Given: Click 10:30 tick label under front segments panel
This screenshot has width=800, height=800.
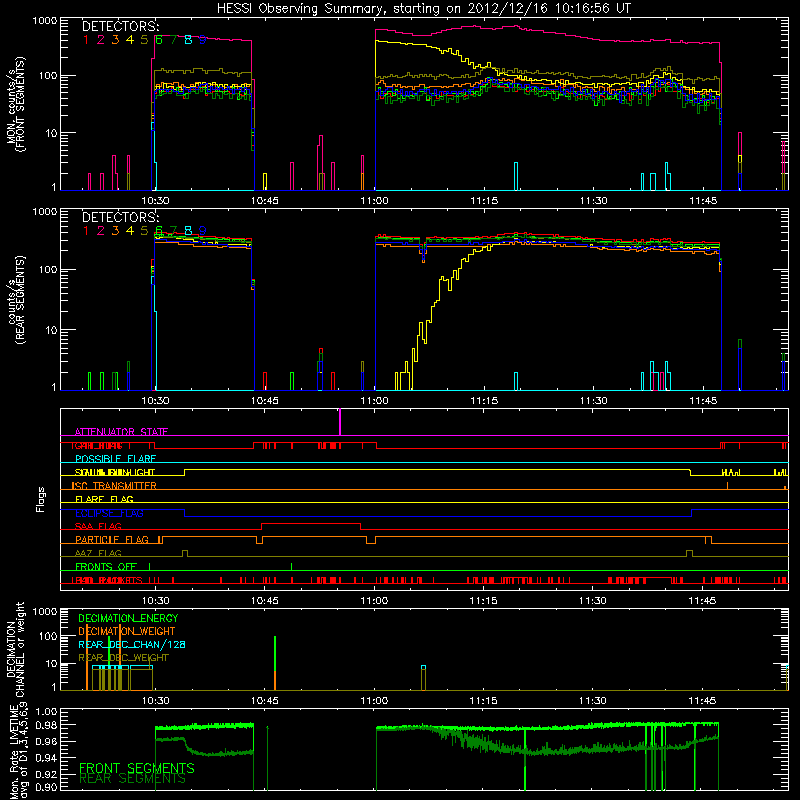Looking at the screenshot, I should 155,201.
